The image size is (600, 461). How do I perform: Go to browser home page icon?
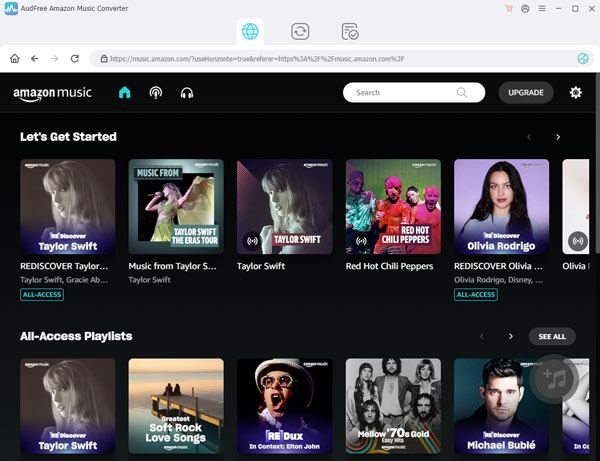(15, 59)
